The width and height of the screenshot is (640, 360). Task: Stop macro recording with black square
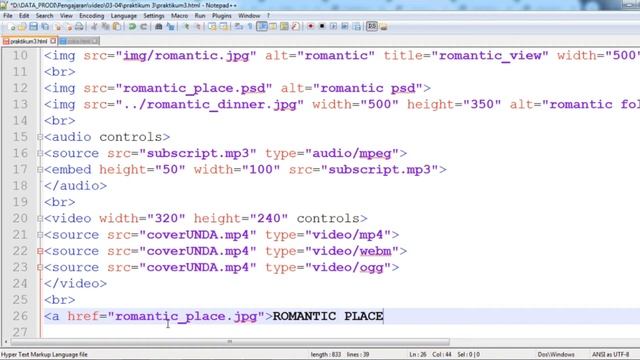322,27
